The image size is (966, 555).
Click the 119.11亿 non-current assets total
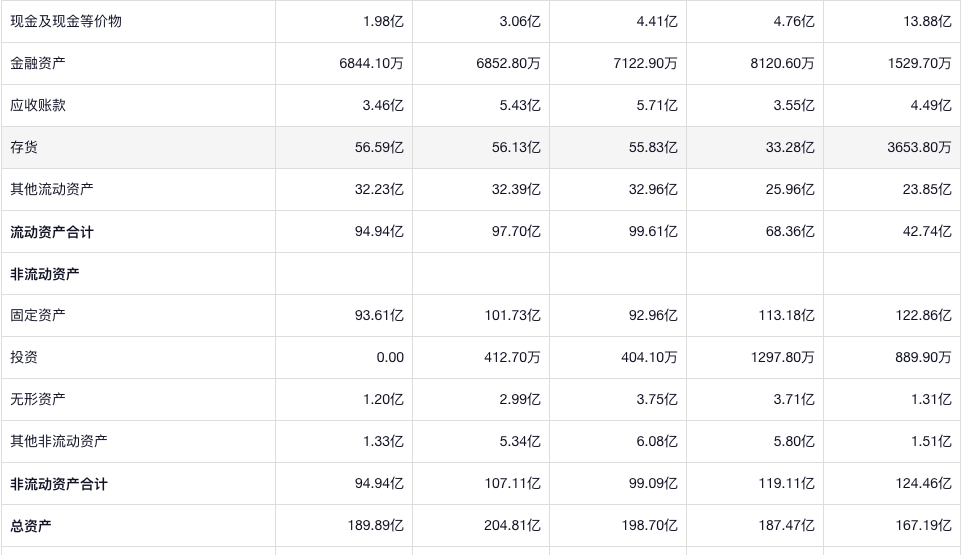785,484
